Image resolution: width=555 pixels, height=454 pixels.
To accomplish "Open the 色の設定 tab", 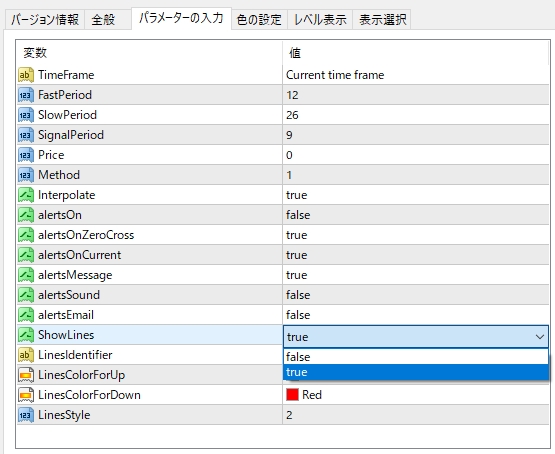I will click(259, 19).
